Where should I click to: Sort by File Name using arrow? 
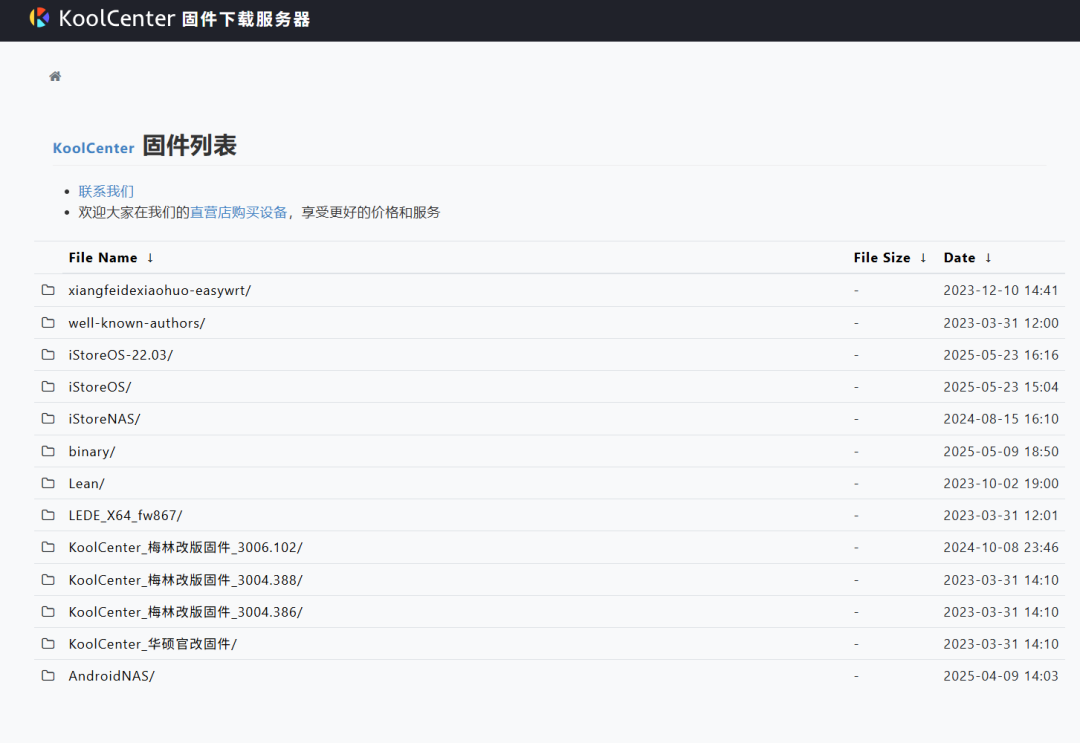click(150, 258)
